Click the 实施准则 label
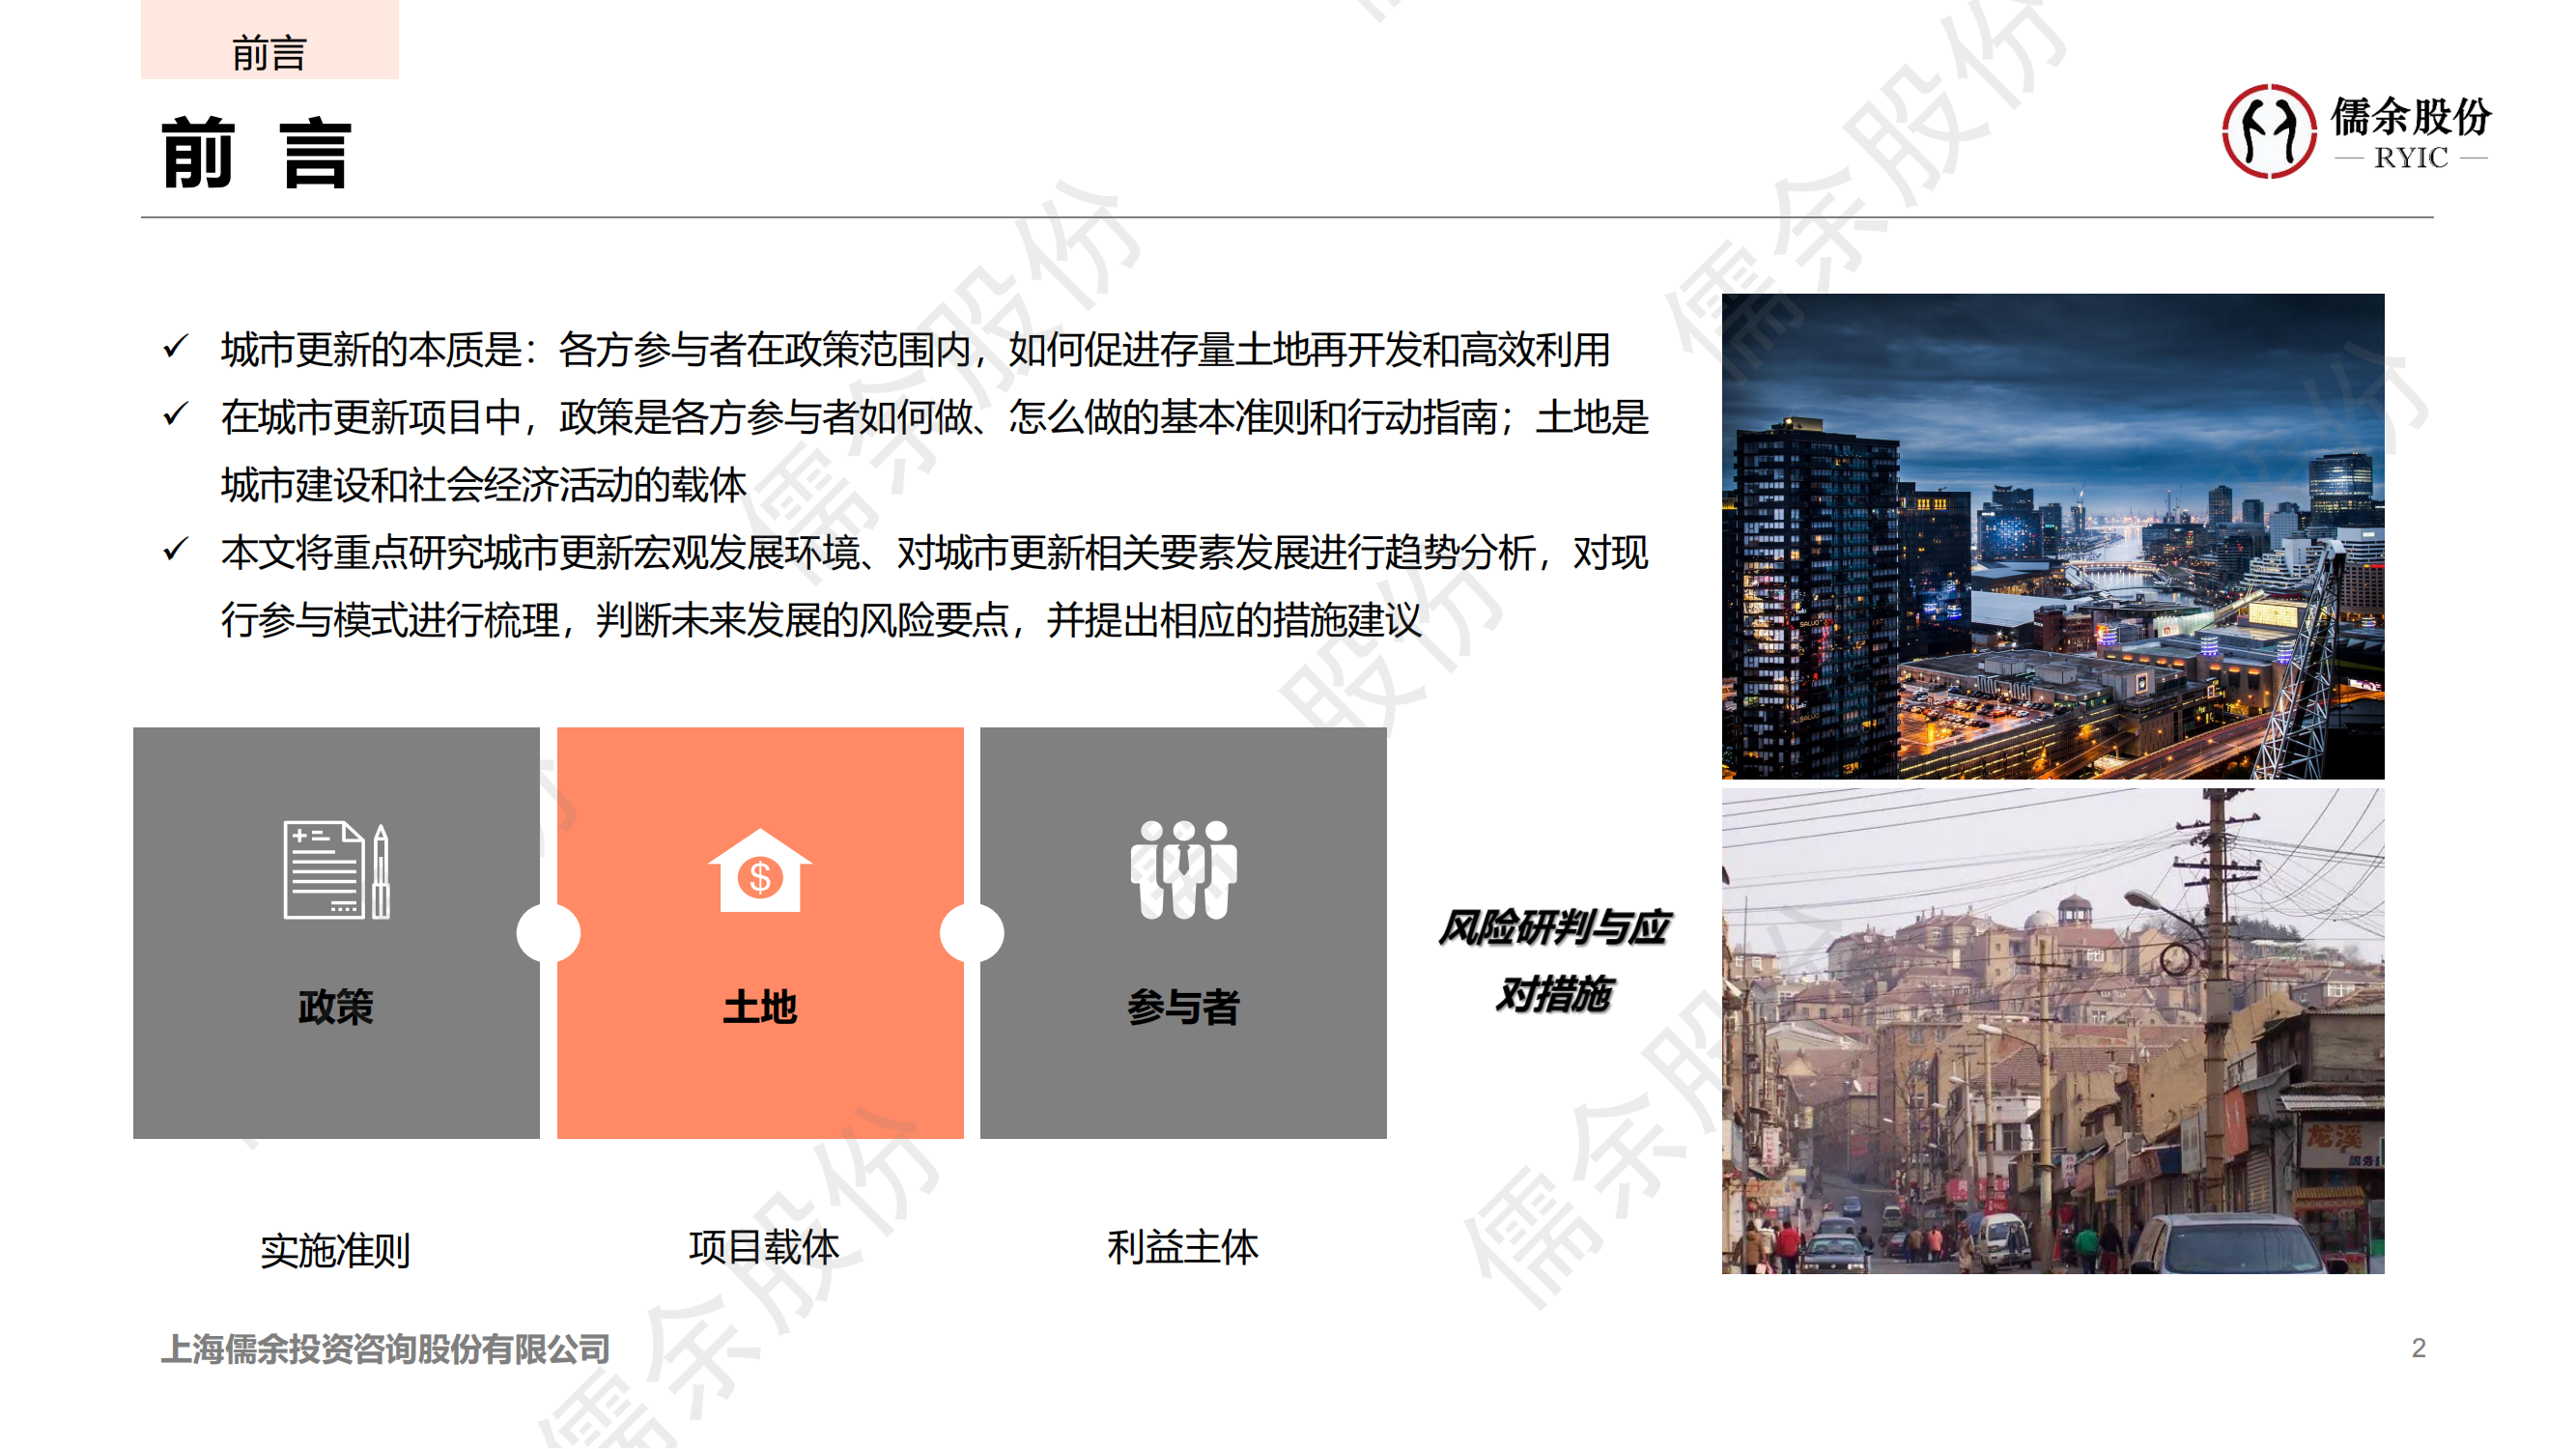2576x1449 pixels. 335,1250
